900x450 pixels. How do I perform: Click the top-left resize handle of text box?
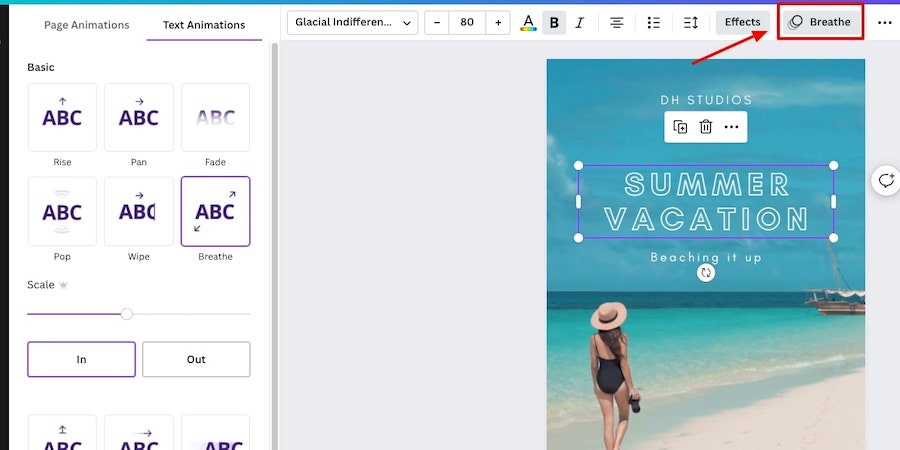click(579, 165)
